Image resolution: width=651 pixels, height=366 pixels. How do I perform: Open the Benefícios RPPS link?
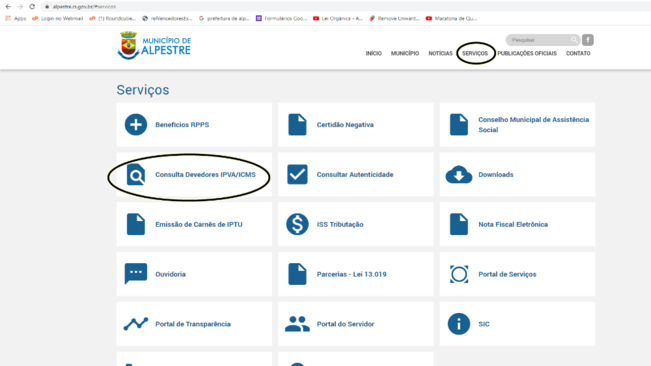182,124
